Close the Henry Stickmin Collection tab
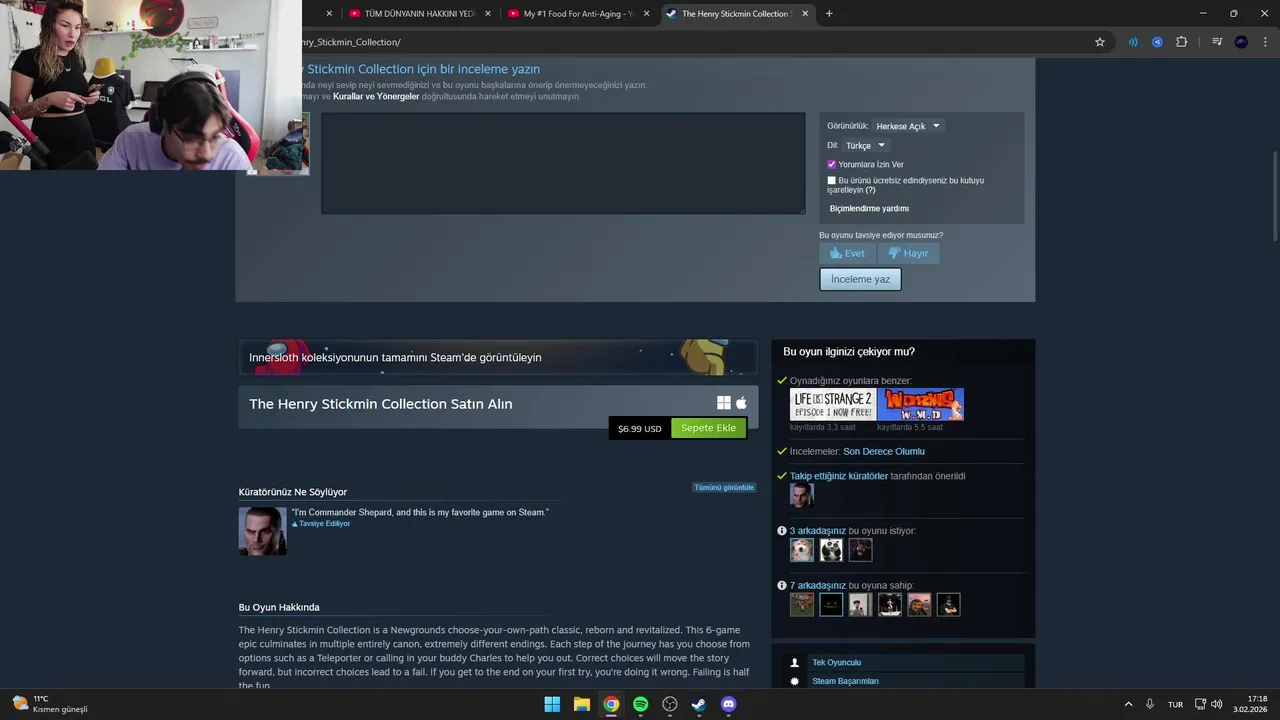The image size is (1280, 720). click(x=805, y=14)
